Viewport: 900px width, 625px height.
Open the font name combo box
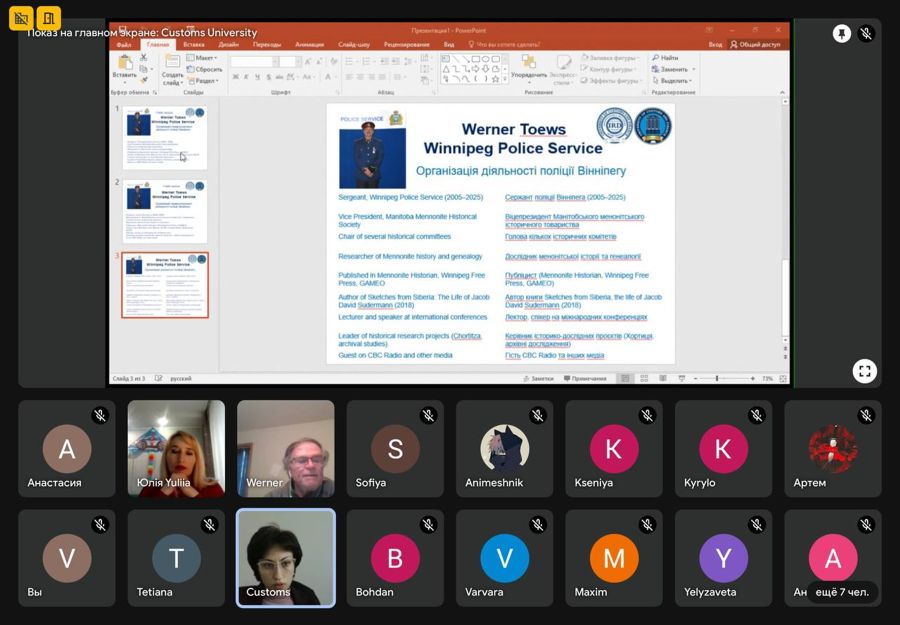(254, 61)
